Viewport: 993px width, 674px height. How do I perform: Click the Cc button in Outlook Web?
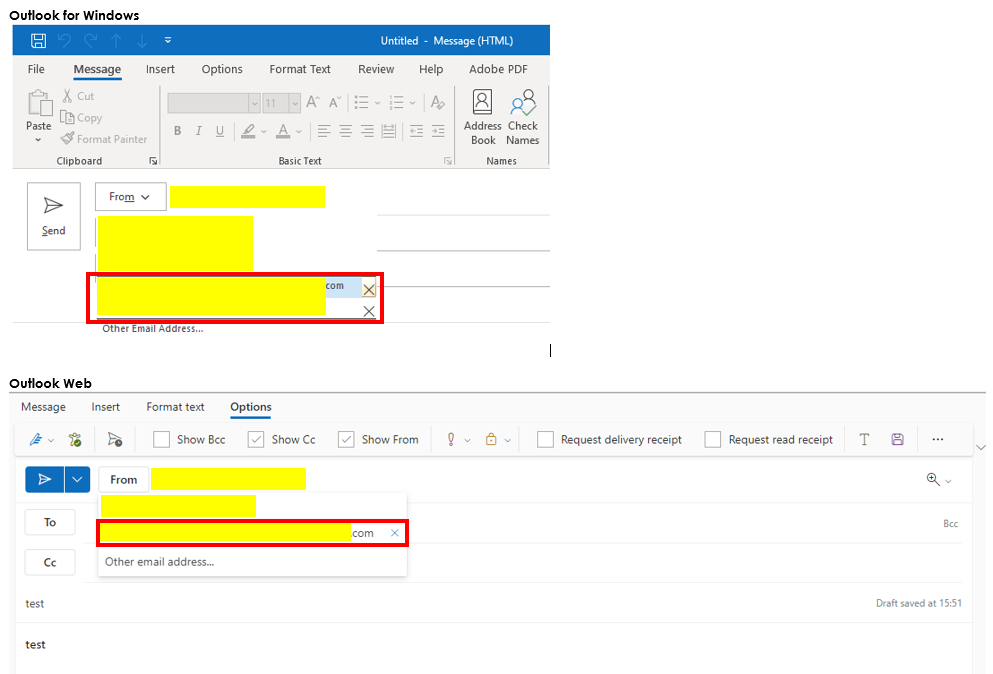(x=49, y=561)
